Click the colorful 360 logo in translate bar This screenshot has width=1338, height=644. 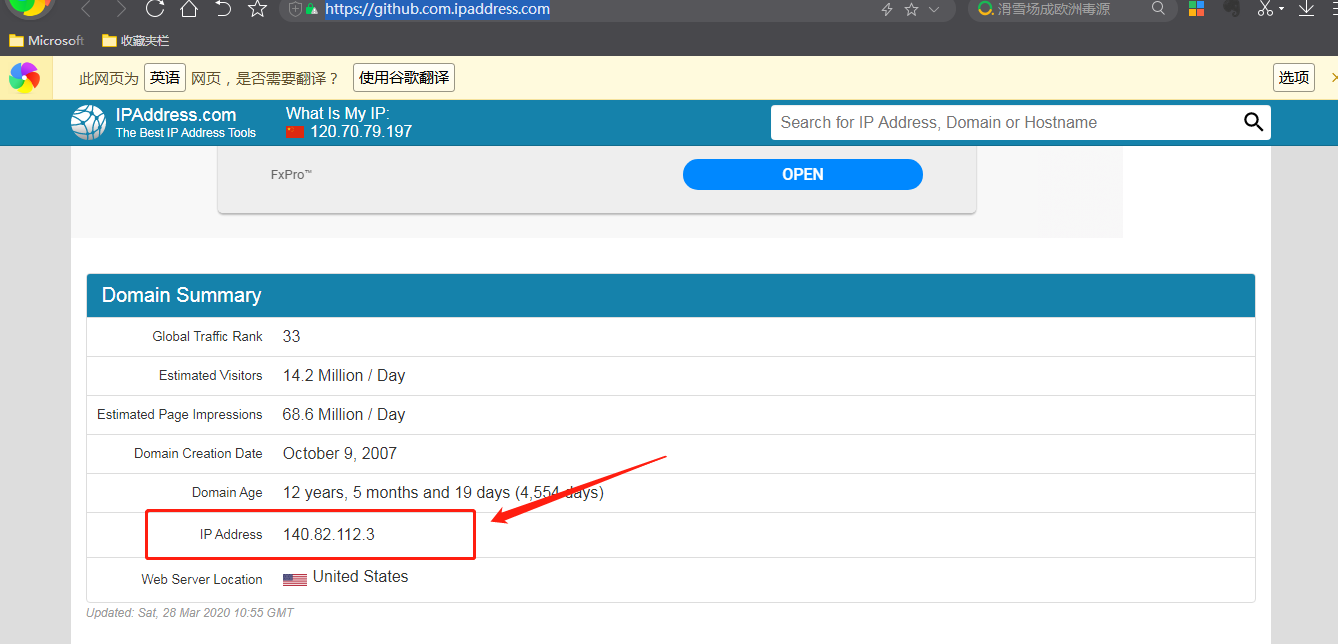tap(24, 77)
